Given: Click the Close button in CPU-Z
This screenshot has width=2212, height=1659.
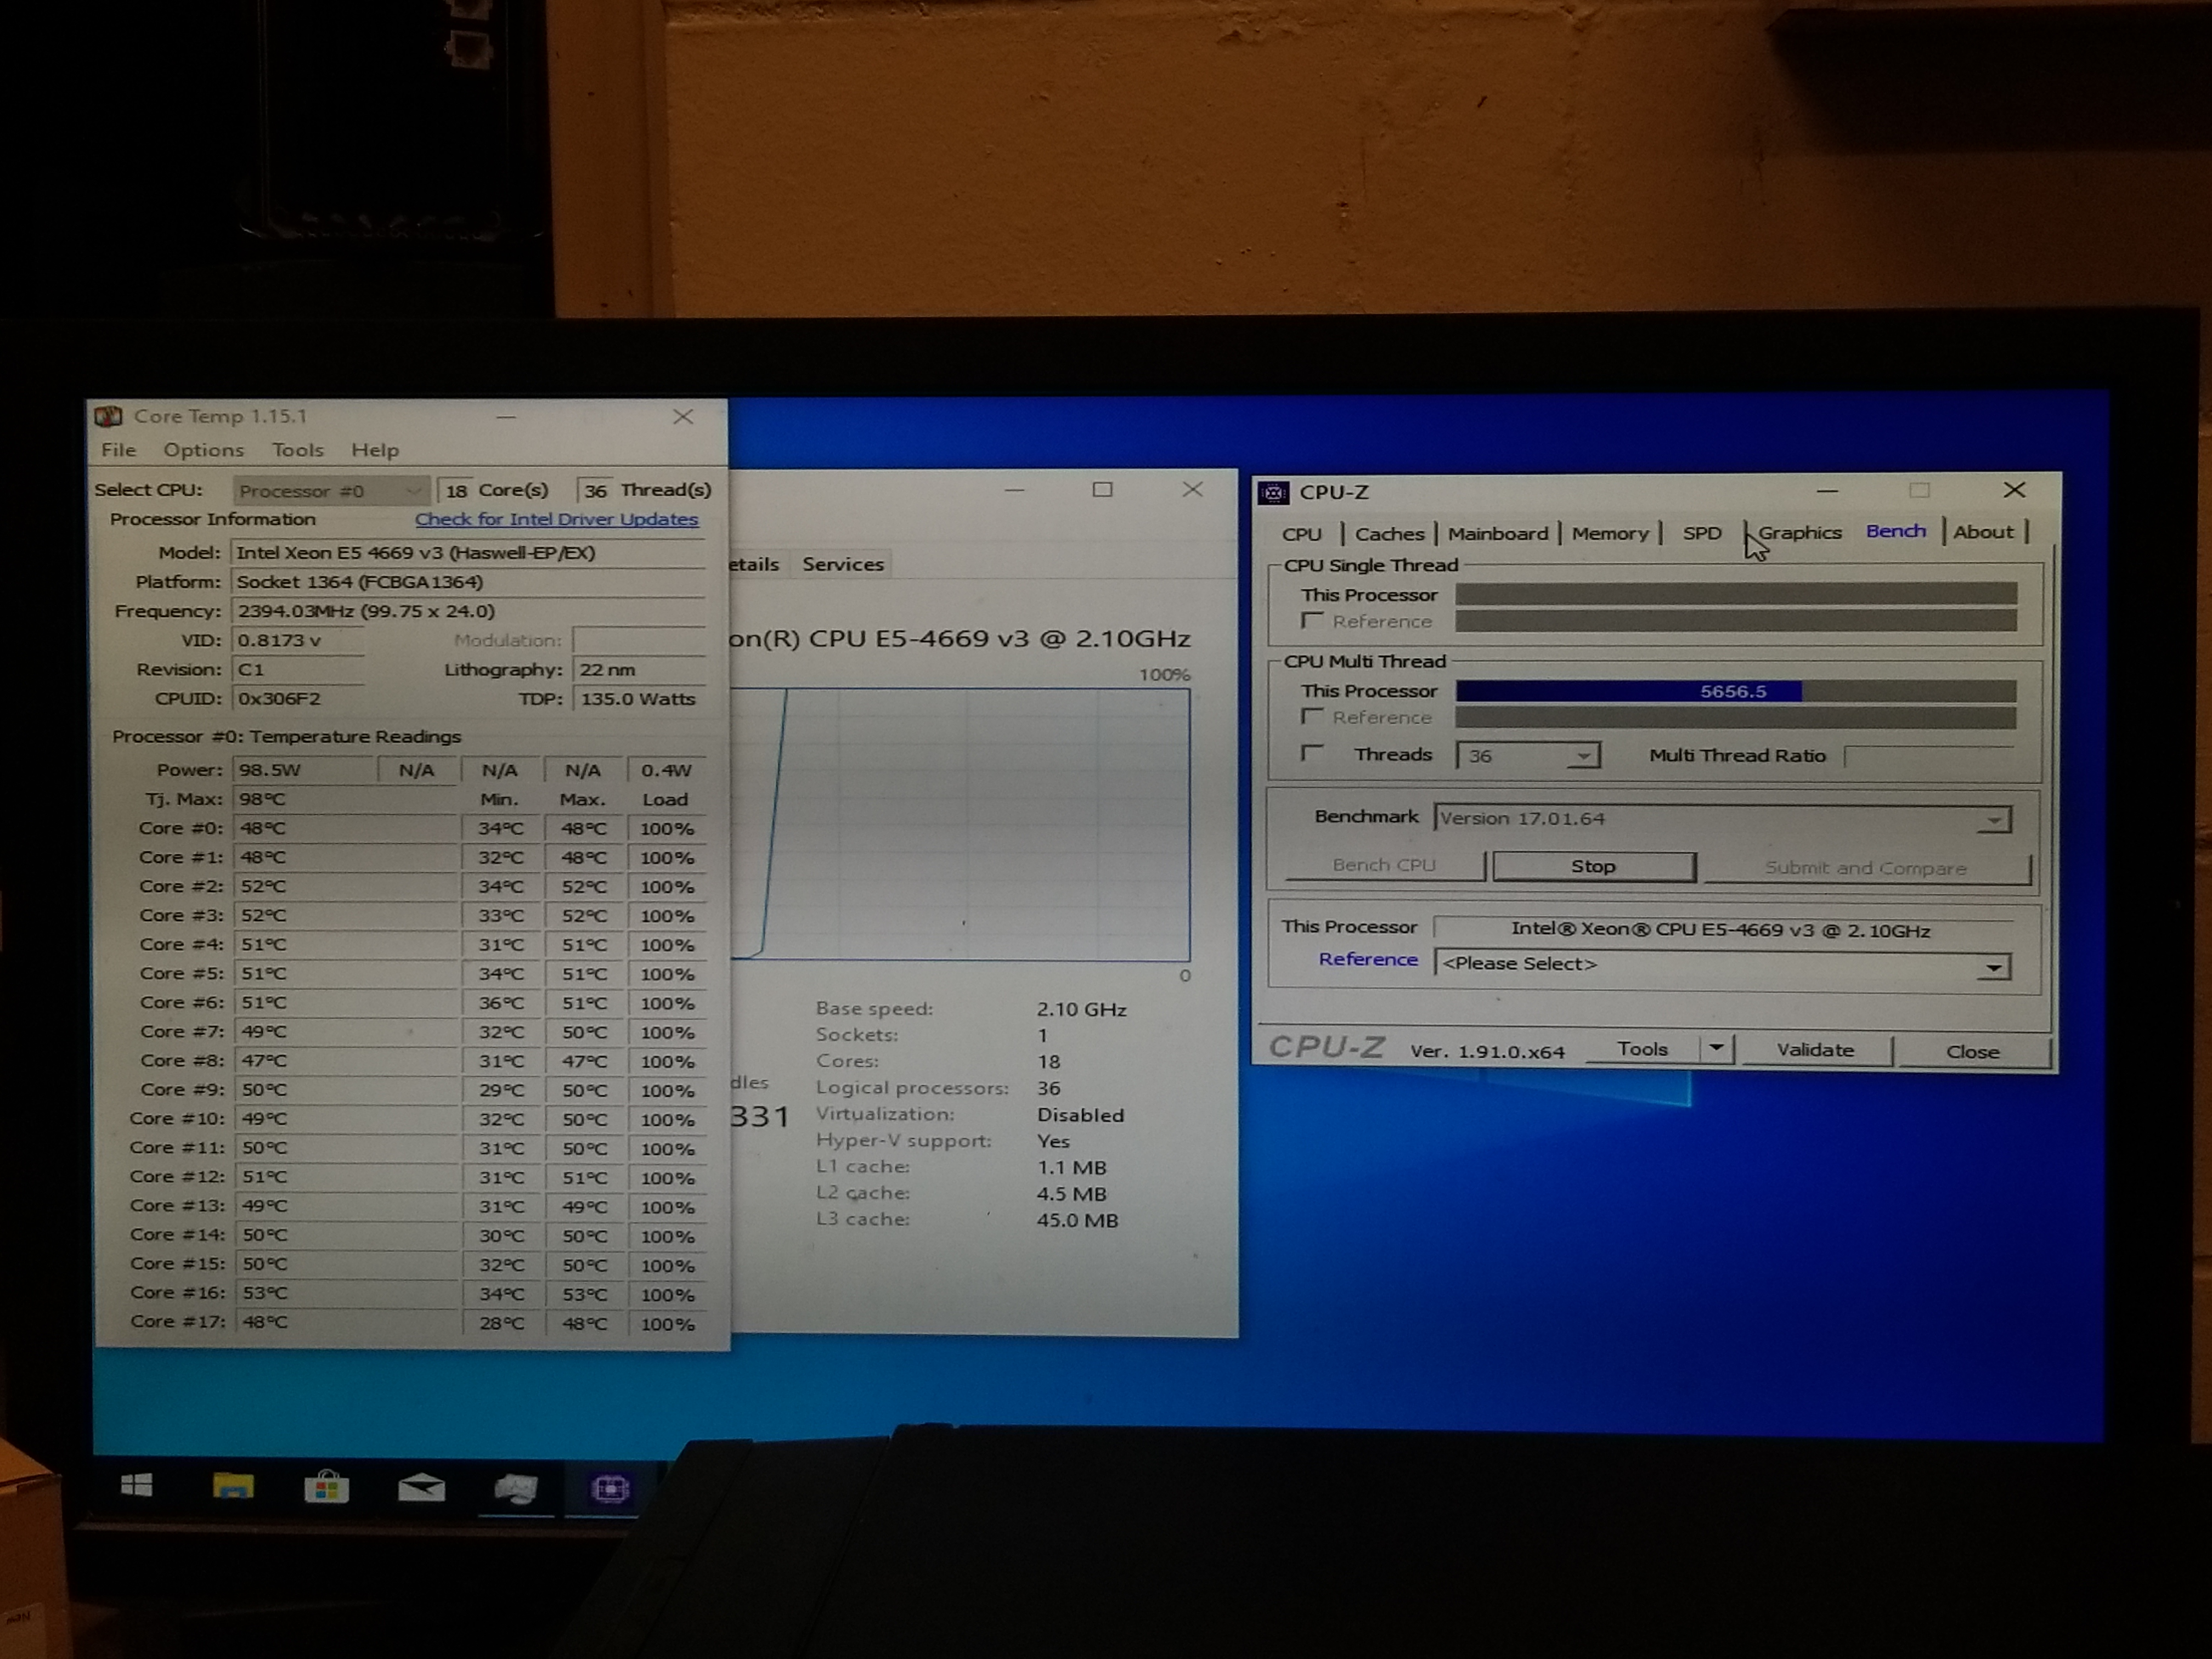Looking at the screenshot, I should pyautogui.click(x=1972, y=1052).
